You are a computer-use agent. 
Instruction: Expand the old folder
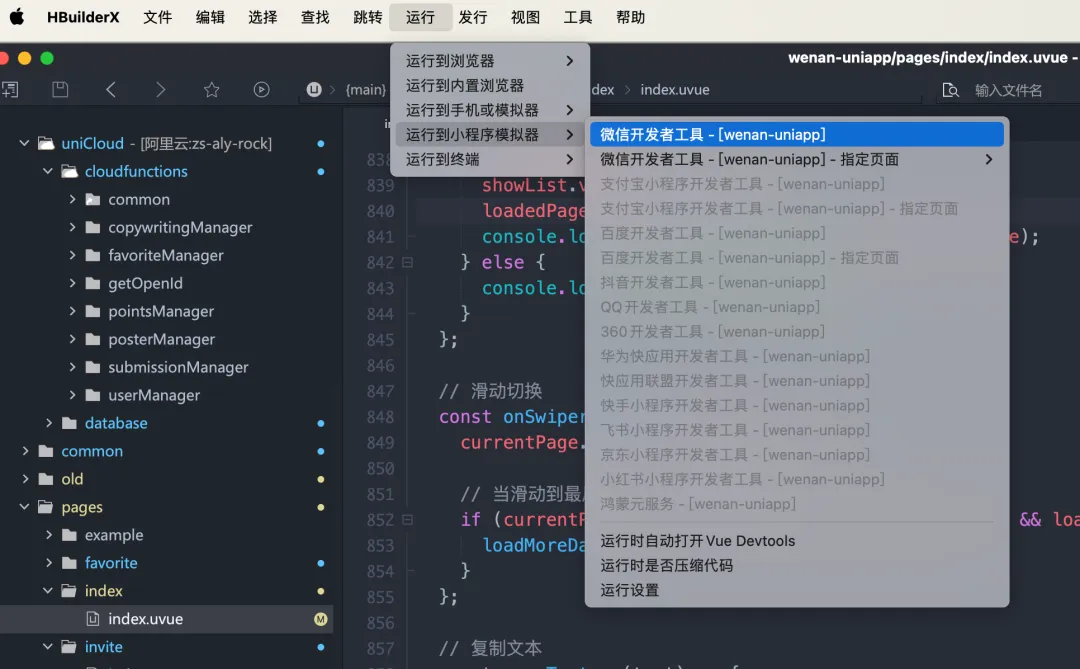coord(25,479)
